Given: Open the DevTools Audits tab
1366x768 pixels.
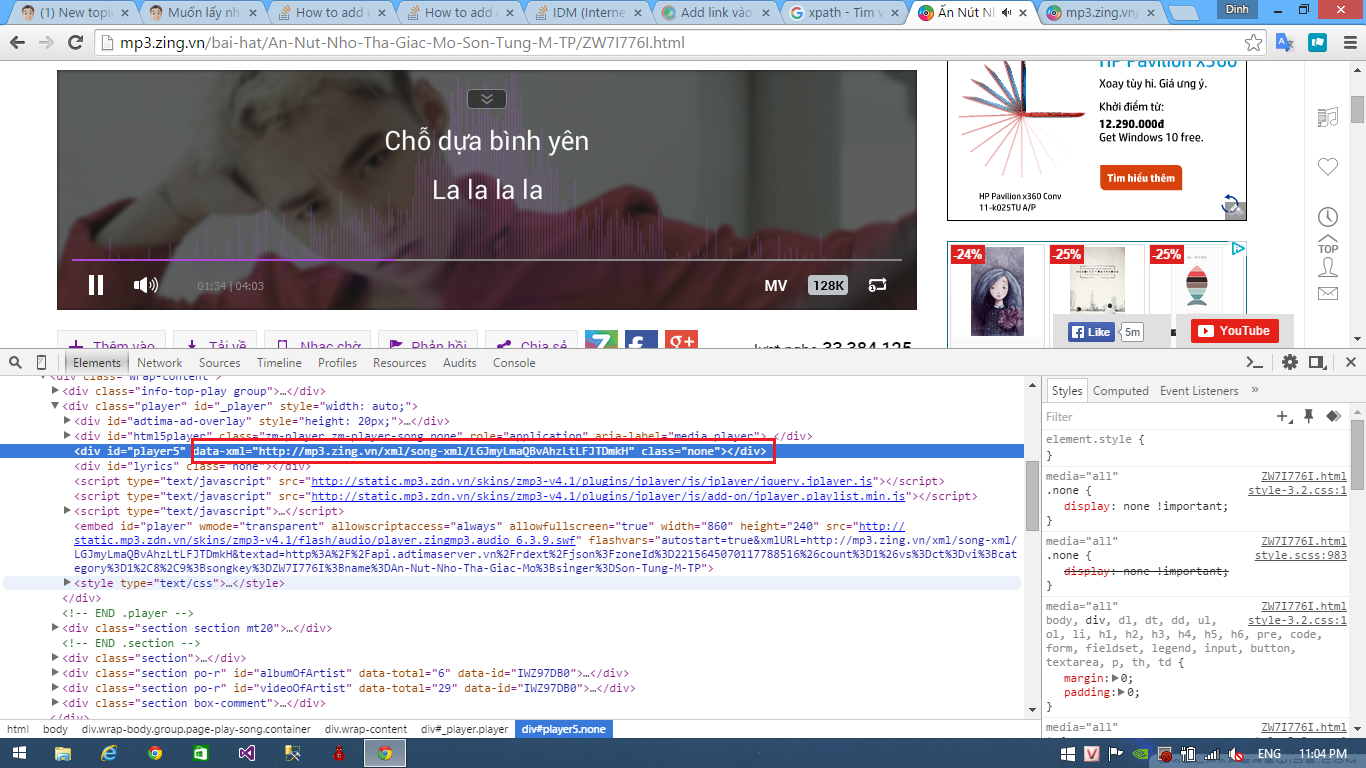Looking at the screenshot, I should click(460, 363).
